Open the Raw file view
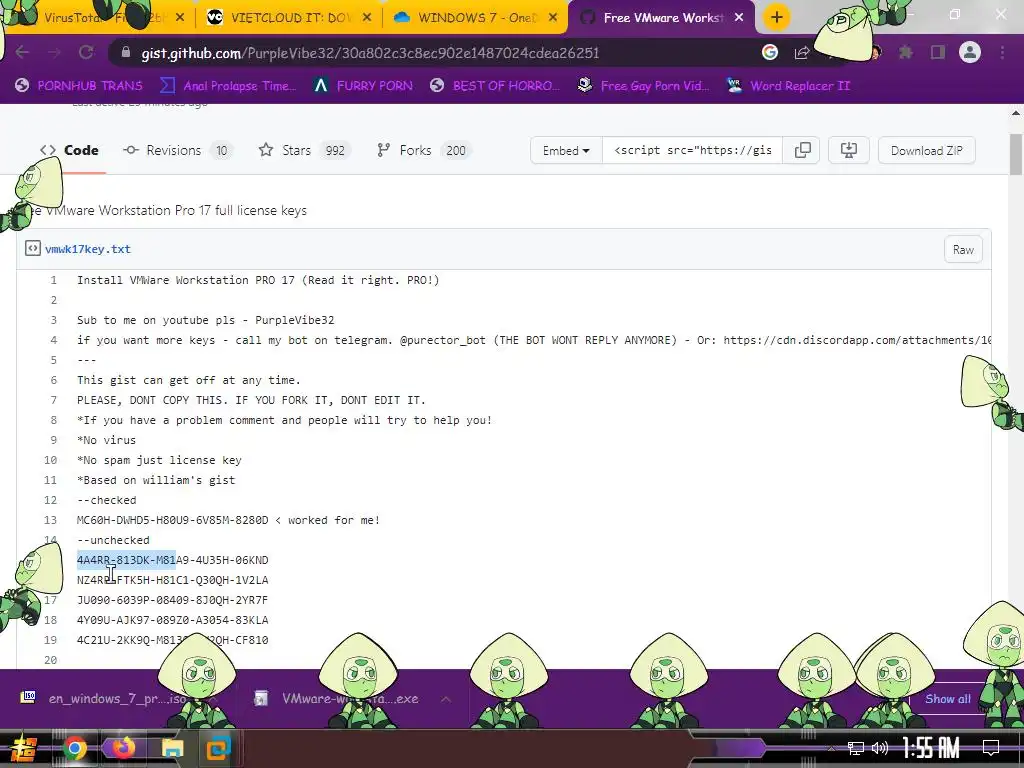Image resolution: width=1024 pixels, height=768 pixels. [963, 249]
